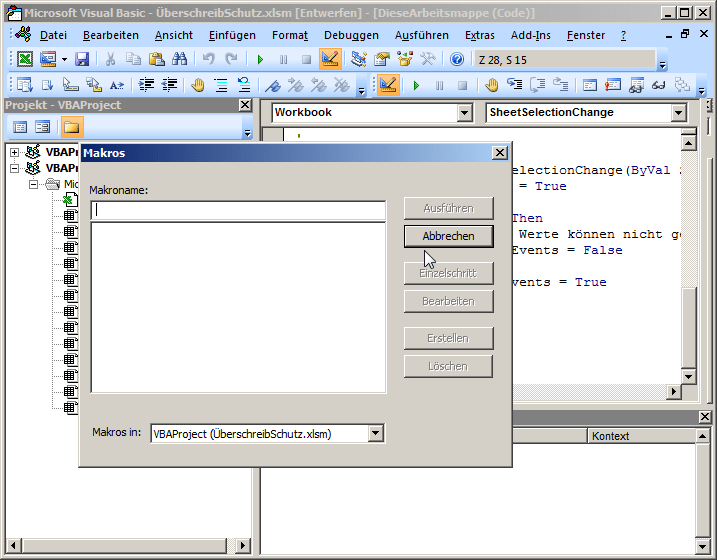Click the Cut scissors icon
The width and height of the screenshot is (717, 560).
coord(110,59)
